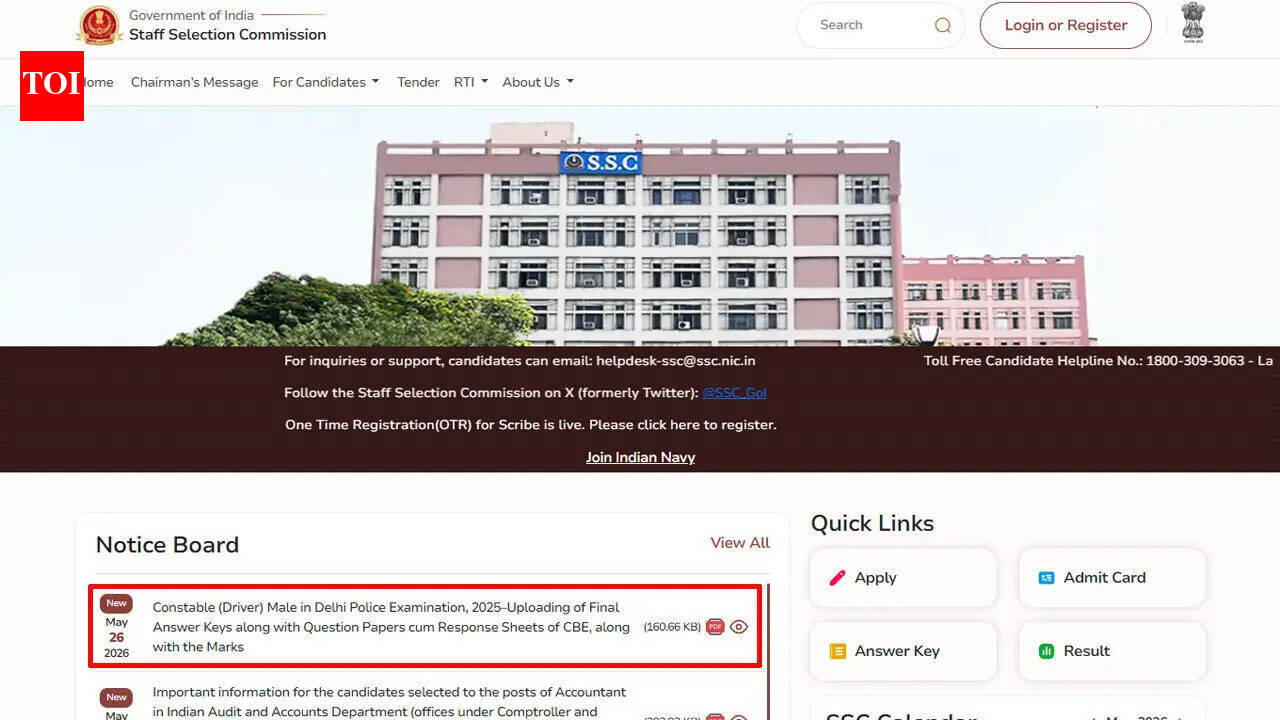The width and height of the screenshot is (1280, 720).
Task: Expand the For Candidates dropdown
Action: pyautogui.click(x=326, y=82)
